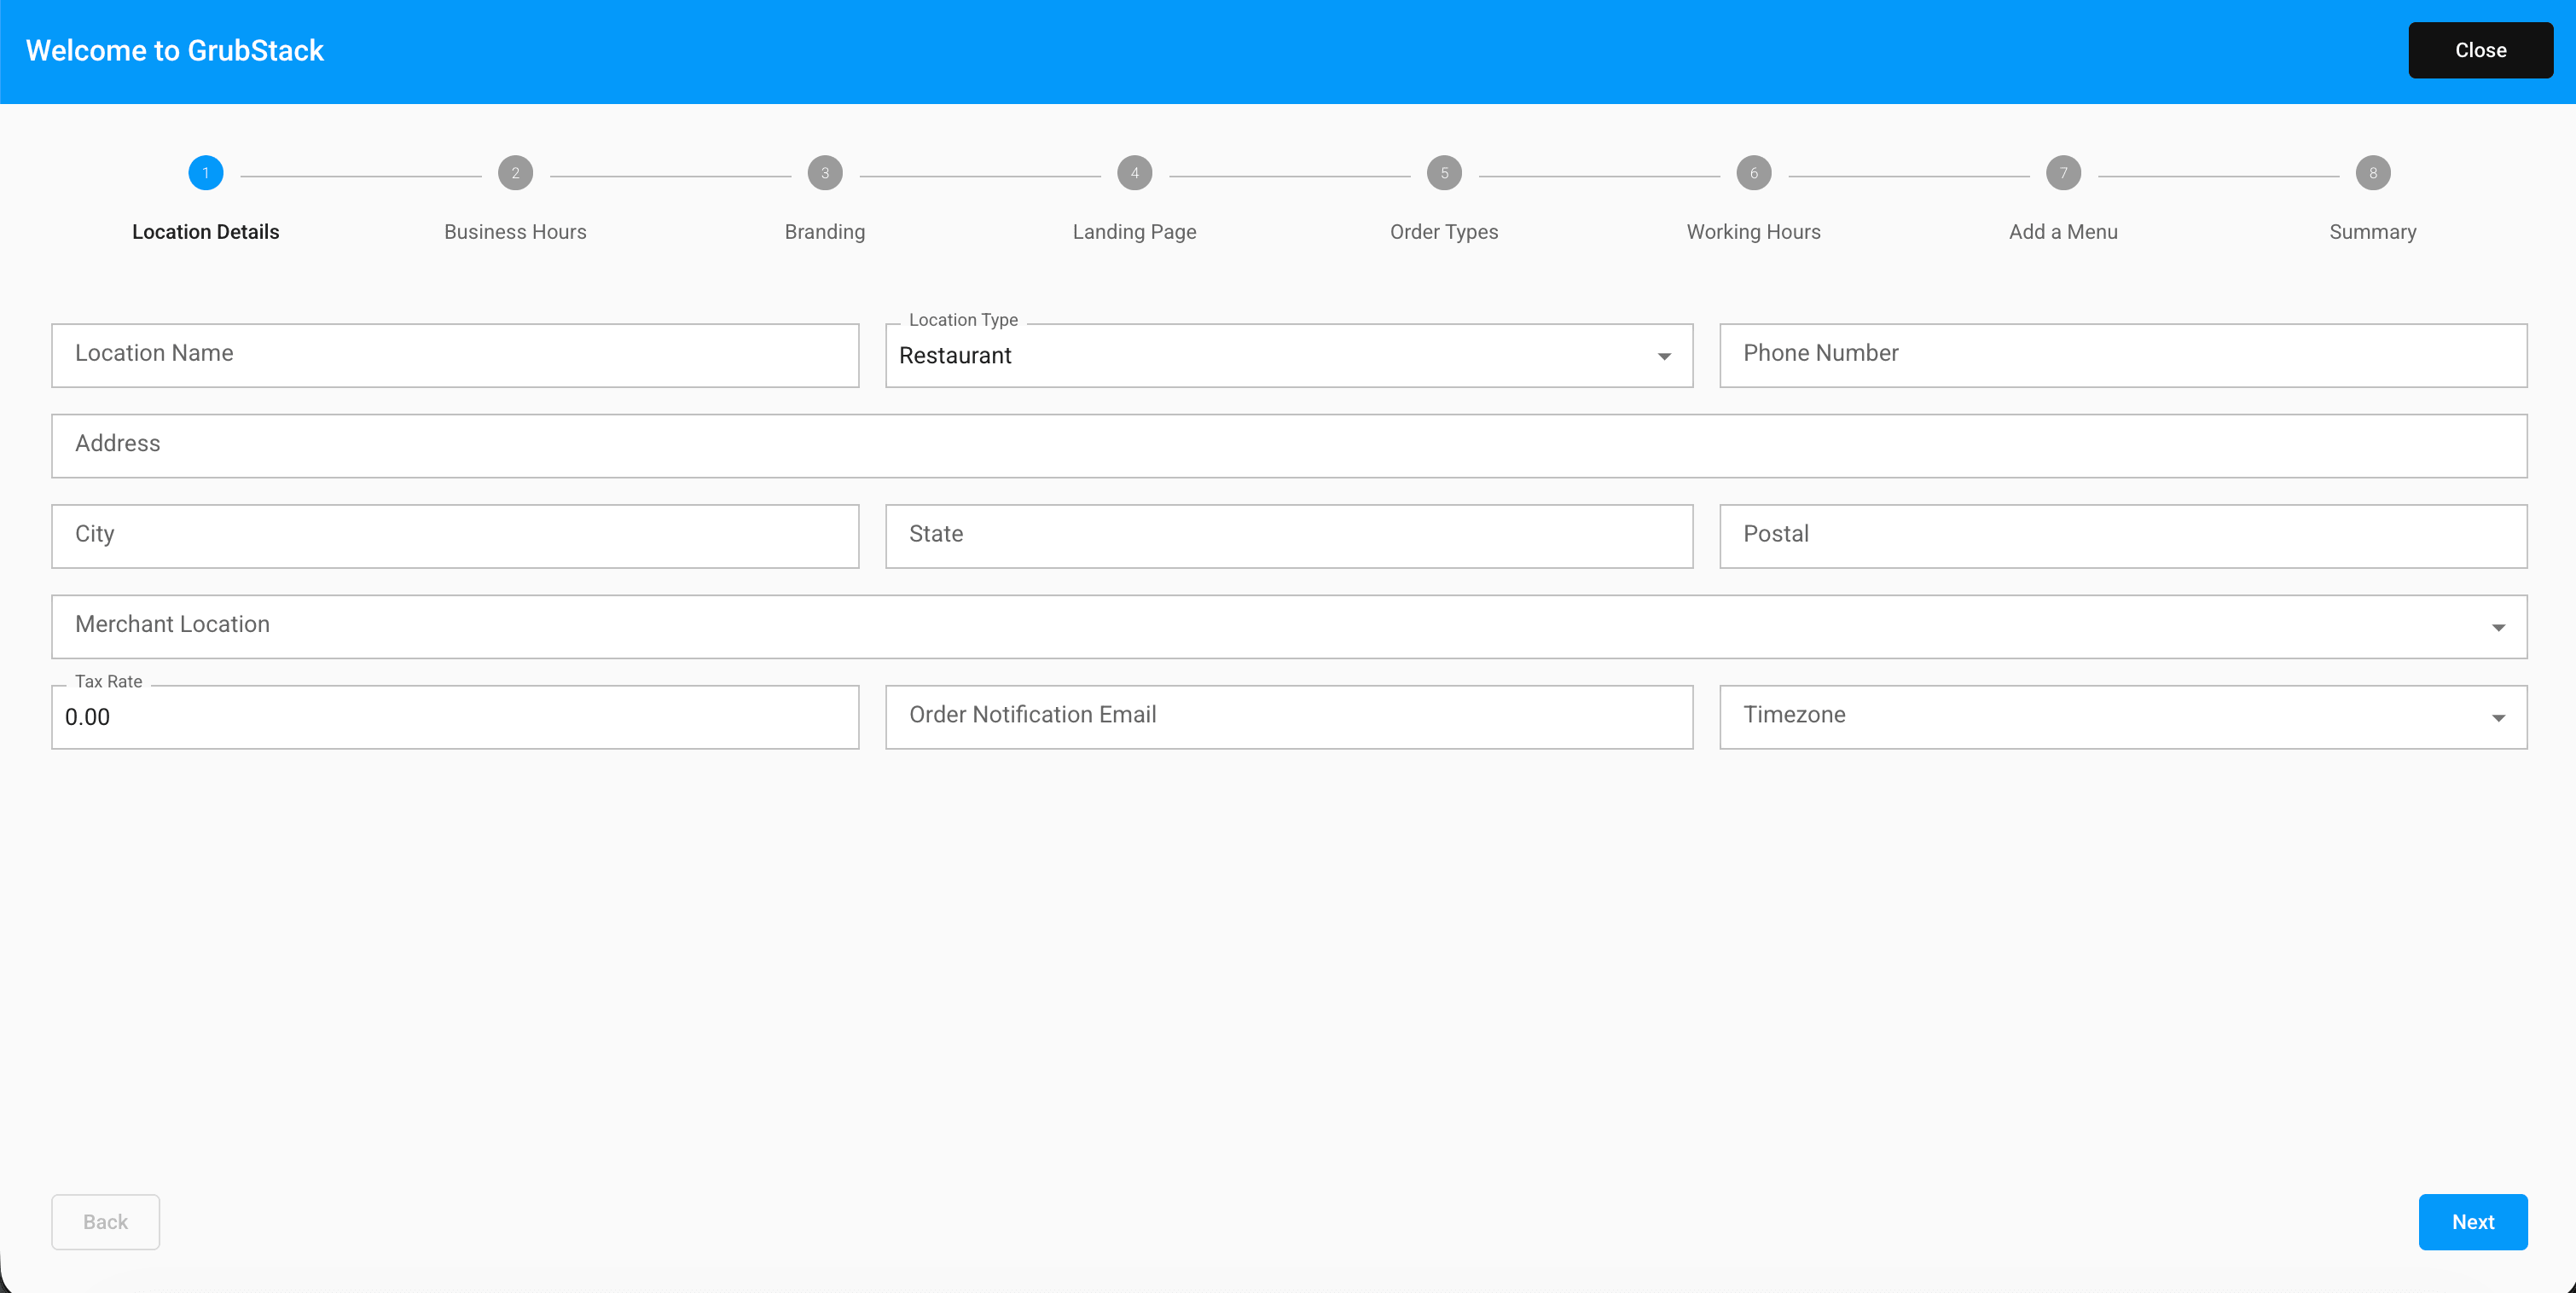2576x1293 pixels.
Task: Click step 6 circle for Working Hours
Action: [x=1753, y=173]
